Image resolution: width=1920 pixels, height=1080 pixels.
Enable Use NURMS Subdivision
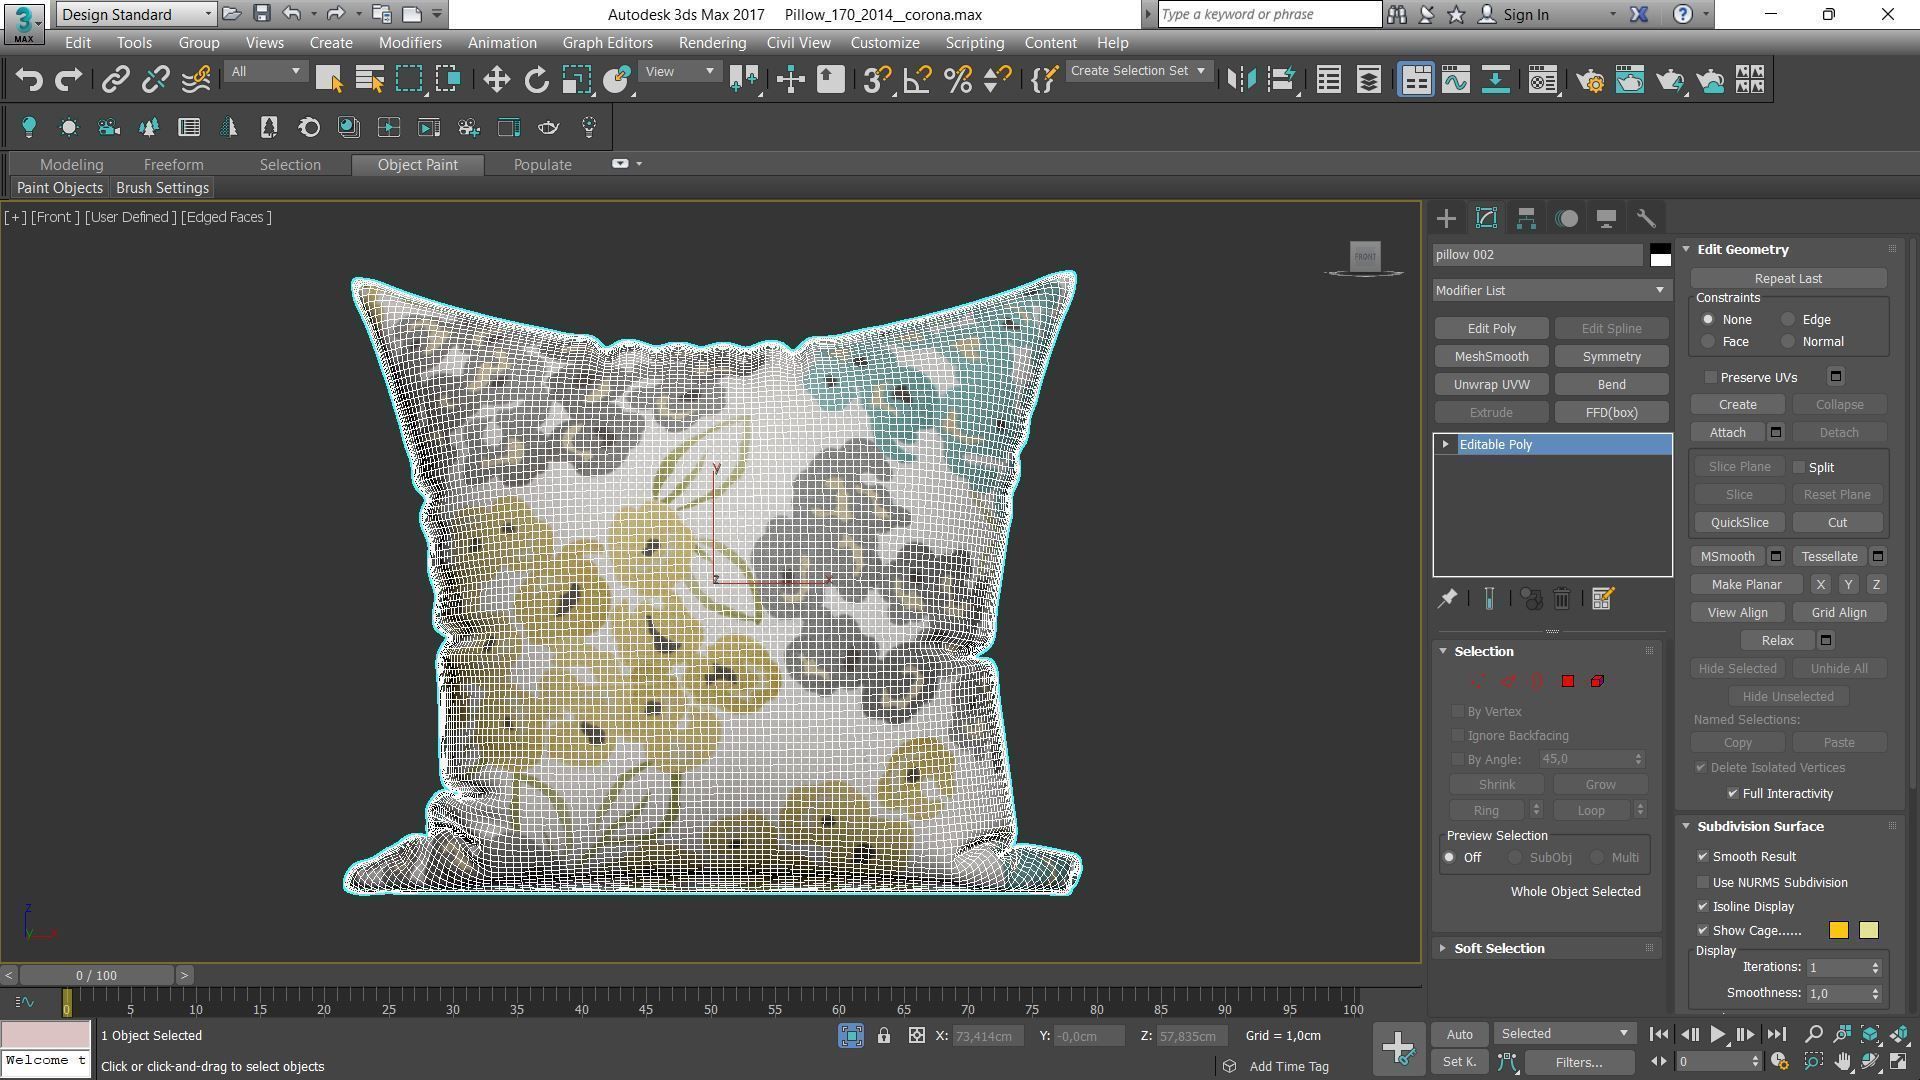[1703, 882]
